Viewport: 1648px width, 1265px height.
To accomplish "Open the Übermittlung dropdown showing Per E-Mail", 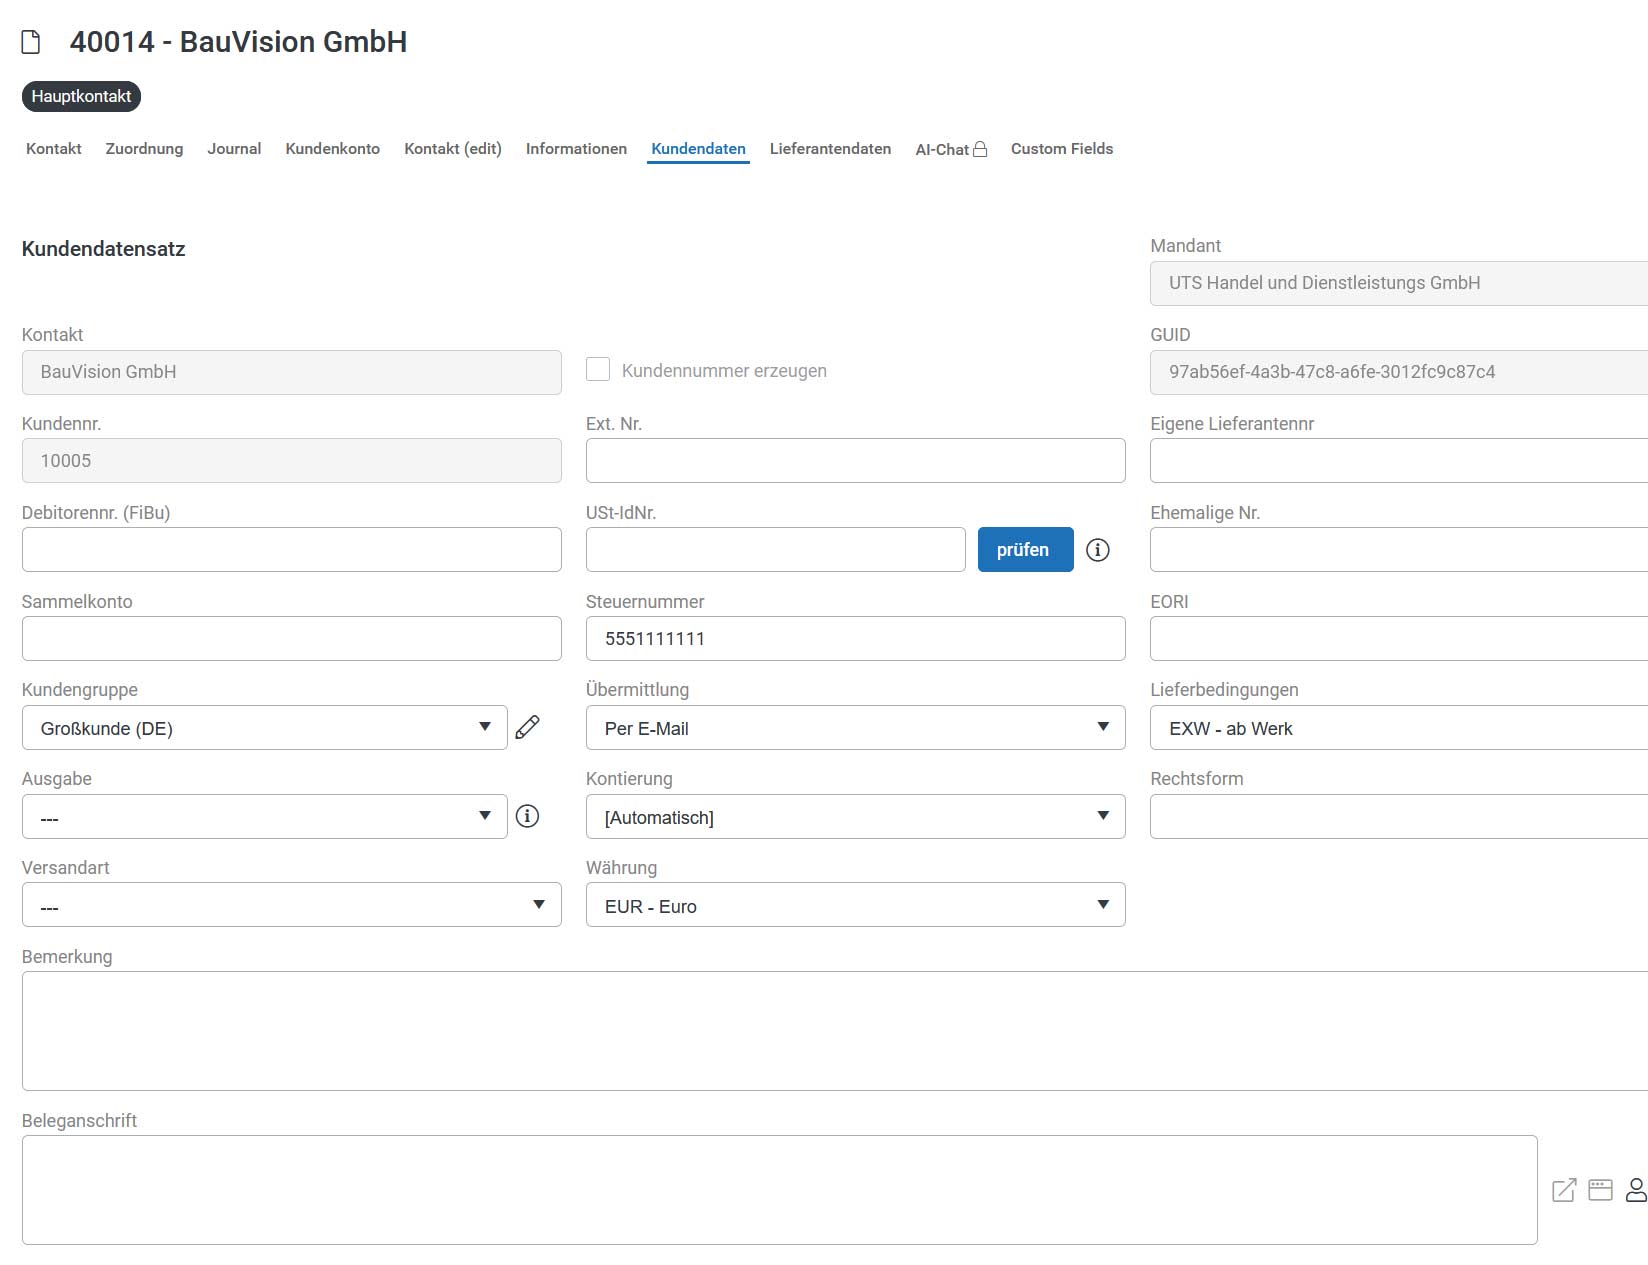I will coord(855,728).
